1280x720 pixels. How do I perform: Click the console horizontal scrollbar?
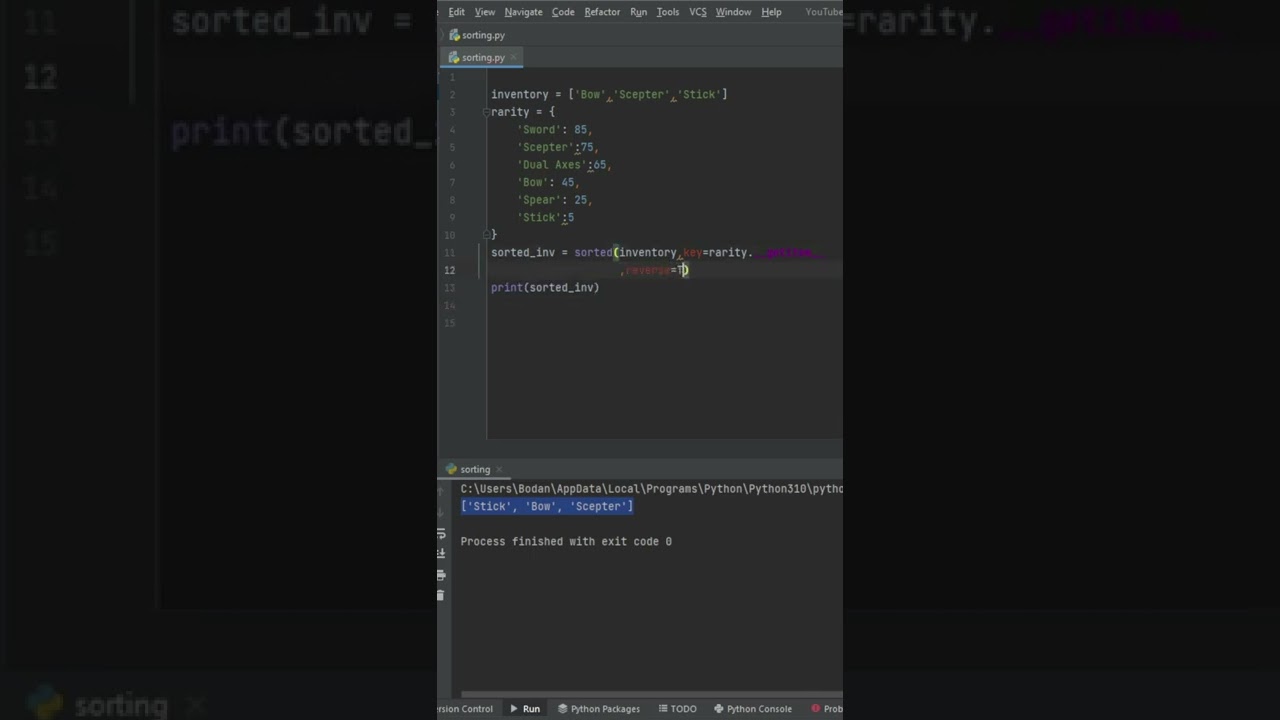[650, 694]
